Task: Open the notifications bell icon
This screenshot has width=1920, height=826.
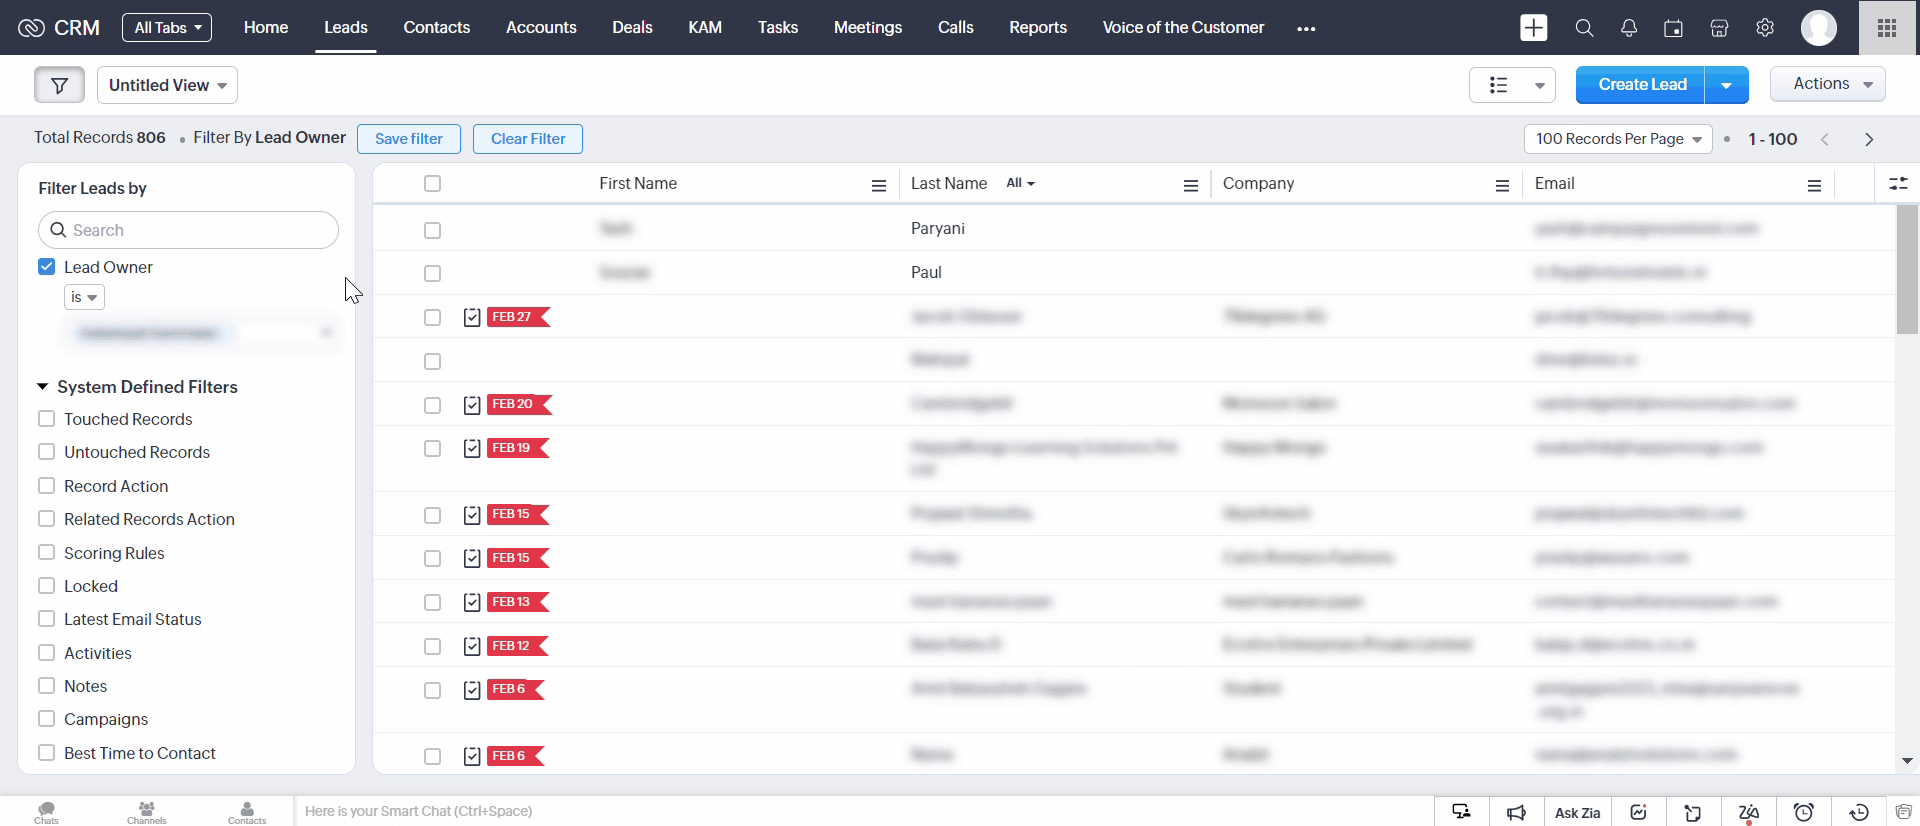Action: [x=1628, y=28]
